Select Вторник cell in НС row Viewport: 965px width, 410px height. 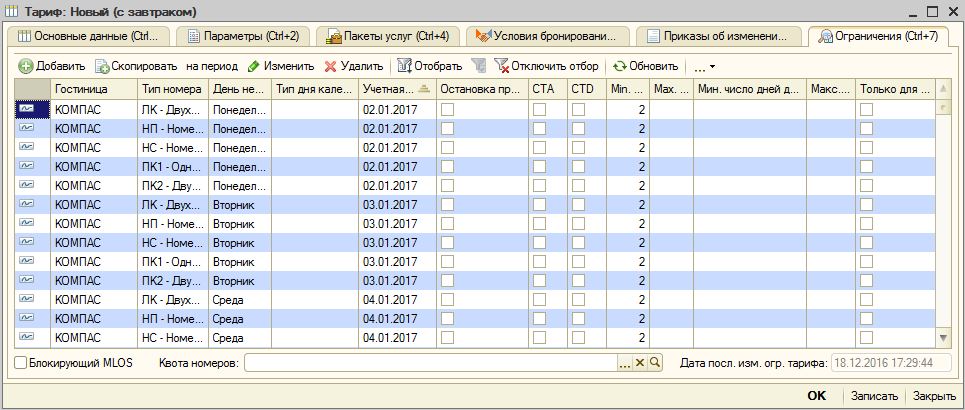[x=239, y=243]
